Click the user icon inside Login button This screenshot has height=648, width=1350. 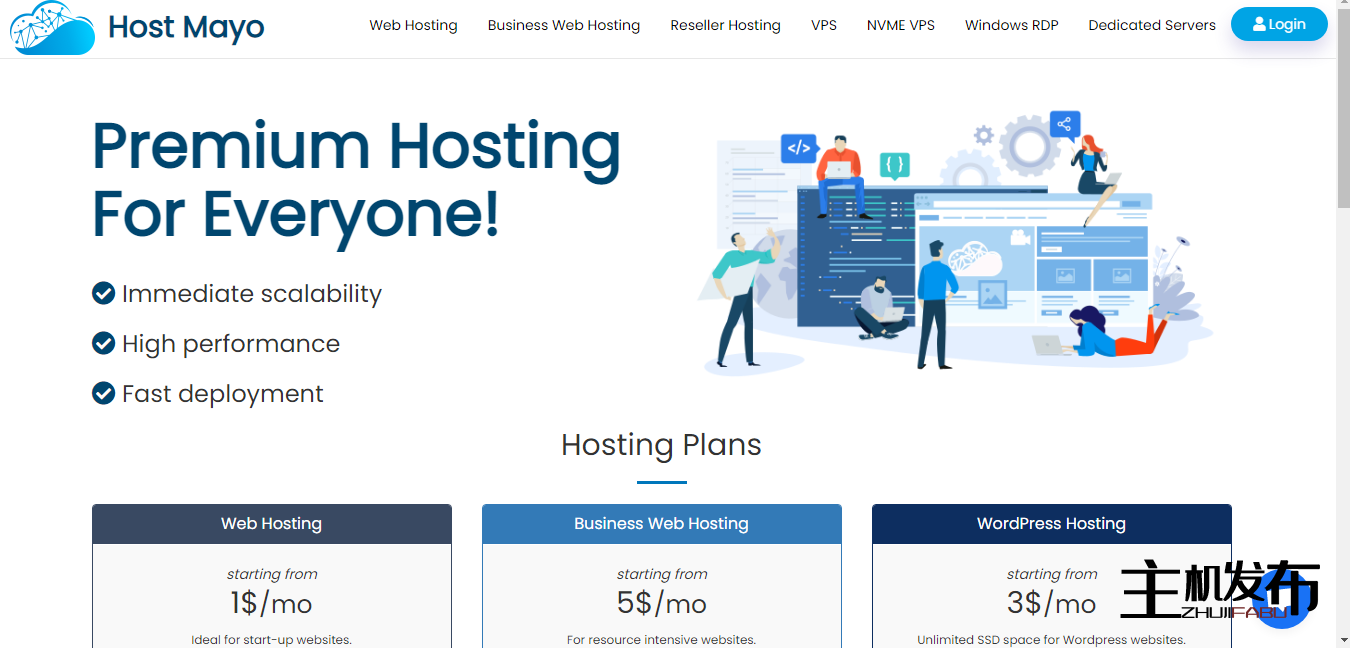pos(1259,25)
